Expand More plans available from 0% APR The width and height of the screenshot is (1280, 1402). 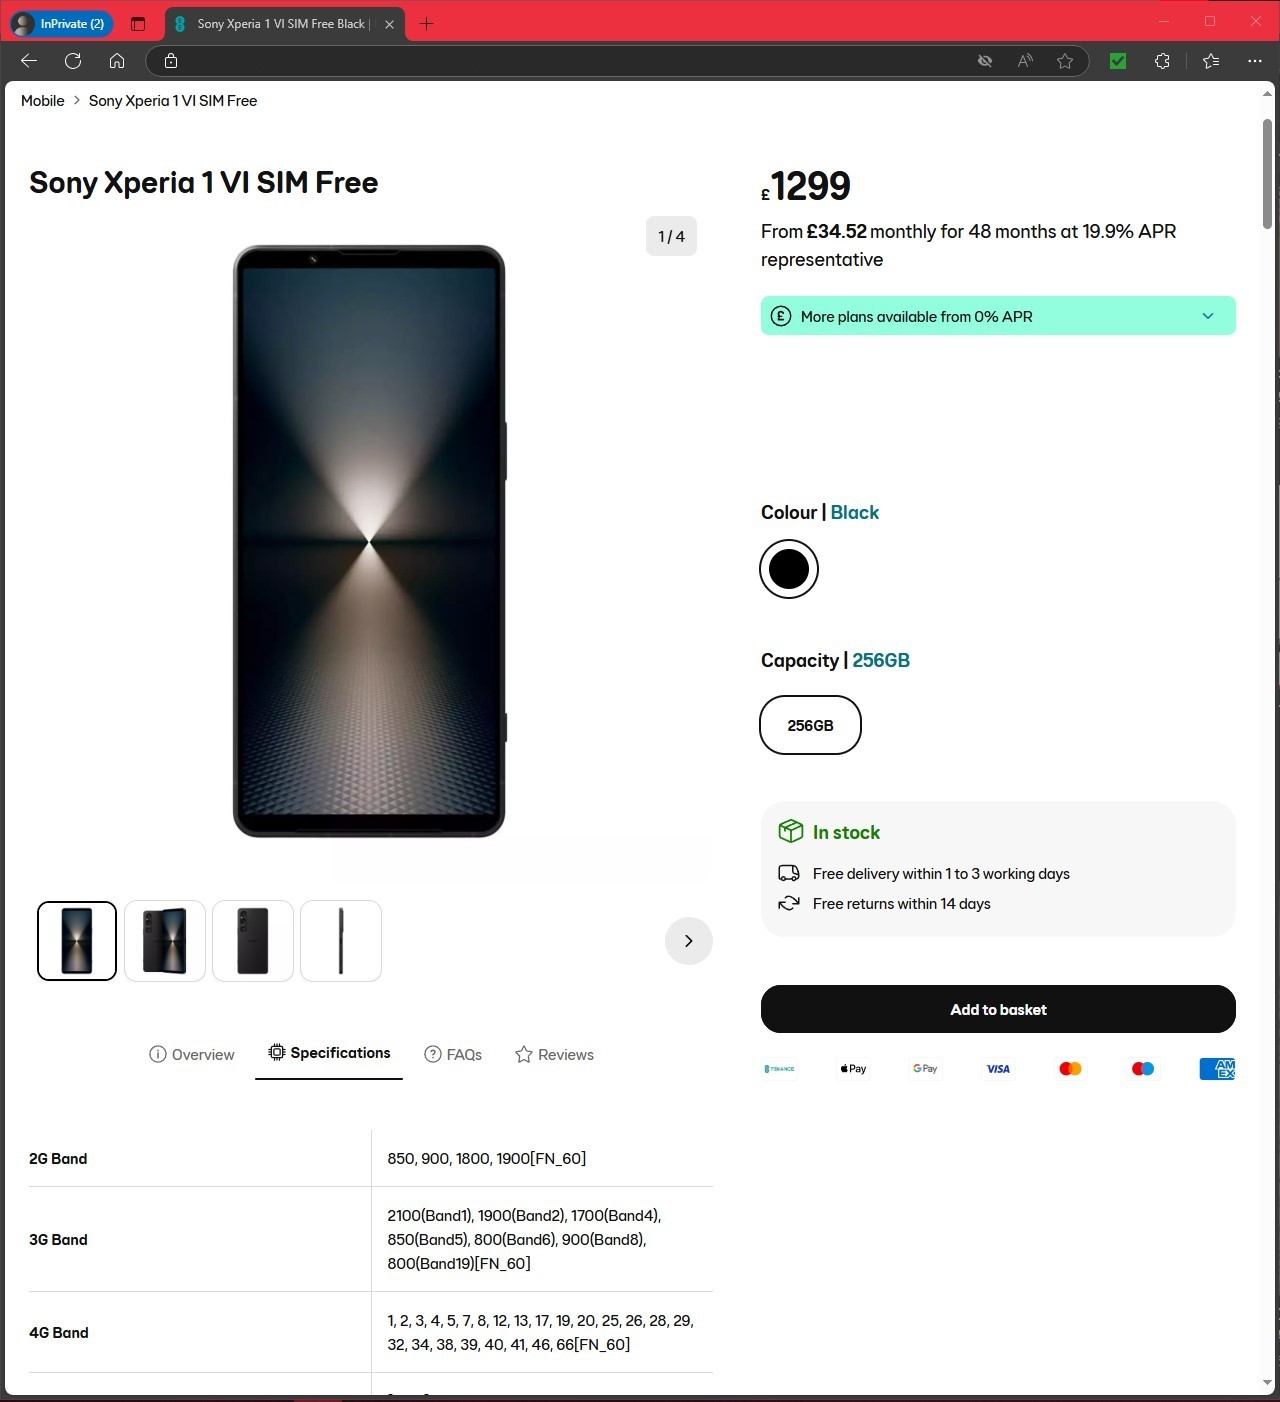[998, 316]
